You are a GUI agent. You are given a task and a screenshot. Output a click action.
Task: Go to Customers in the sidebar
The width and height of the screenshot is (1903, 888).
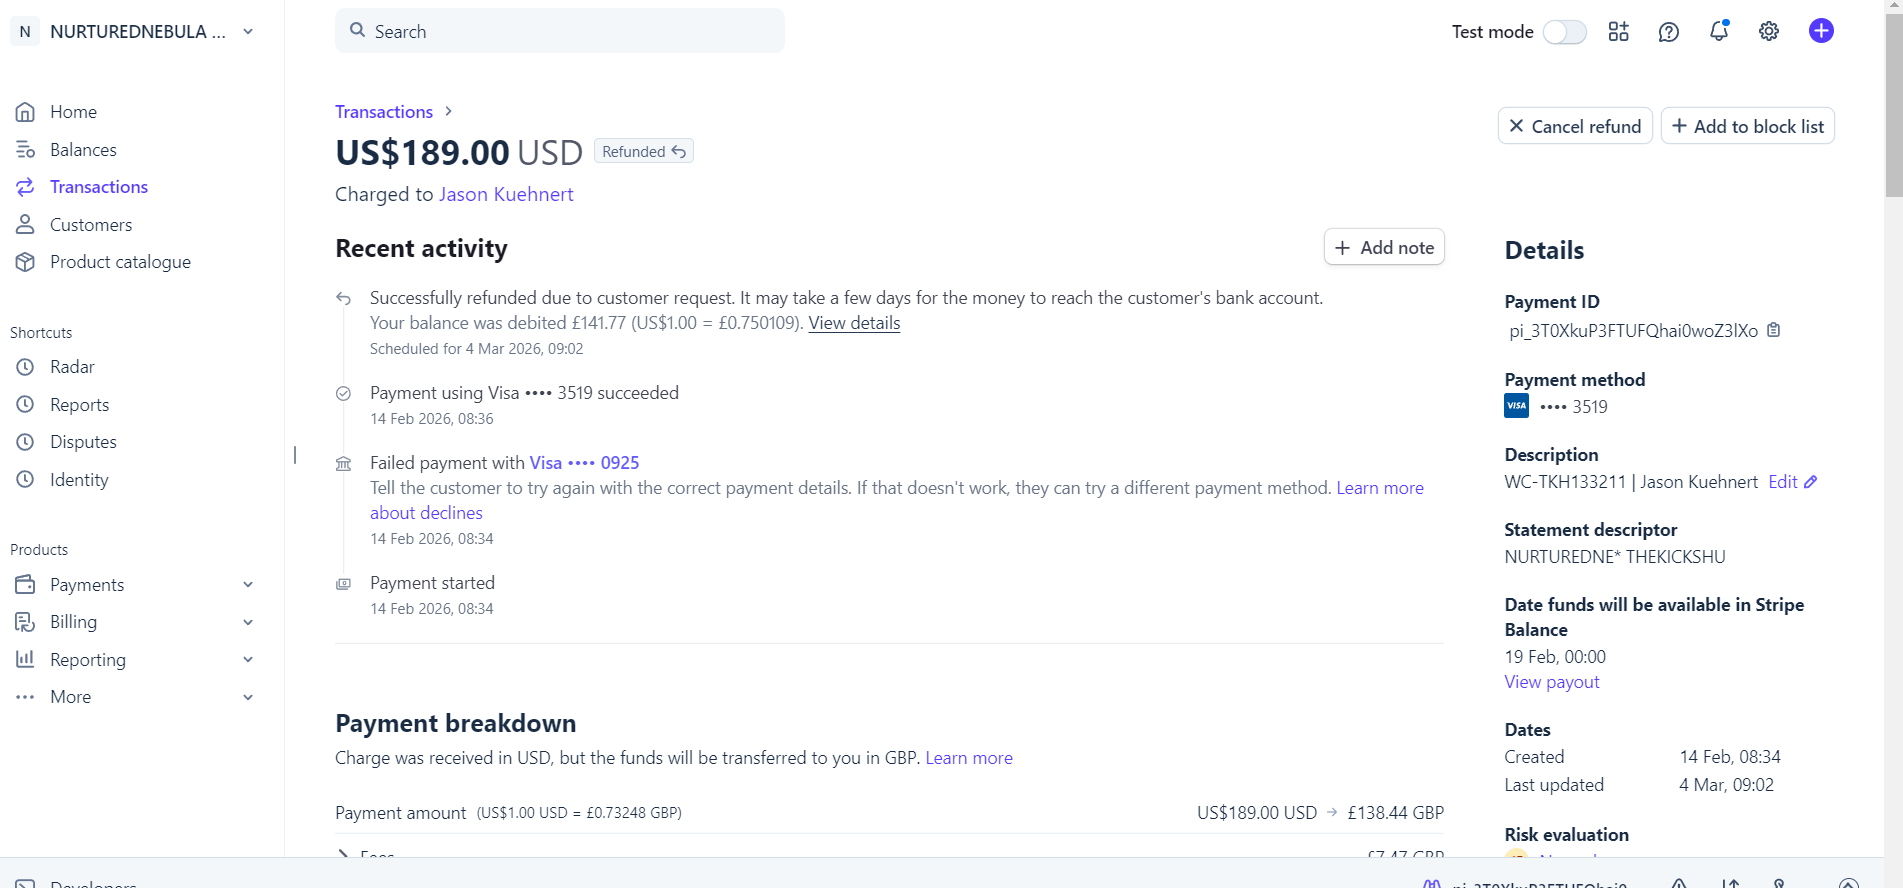click(90, 225)
